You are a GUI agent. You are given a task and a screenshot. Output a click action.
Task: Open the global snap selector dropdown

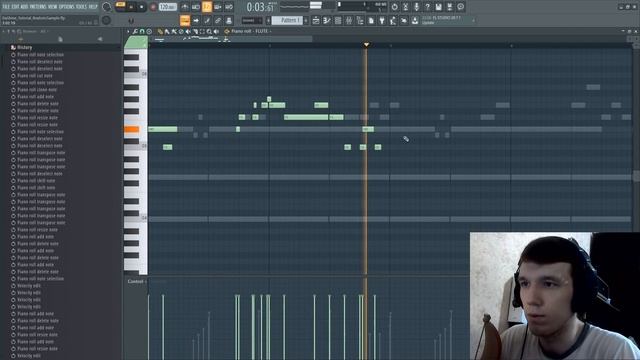(251, 20)
